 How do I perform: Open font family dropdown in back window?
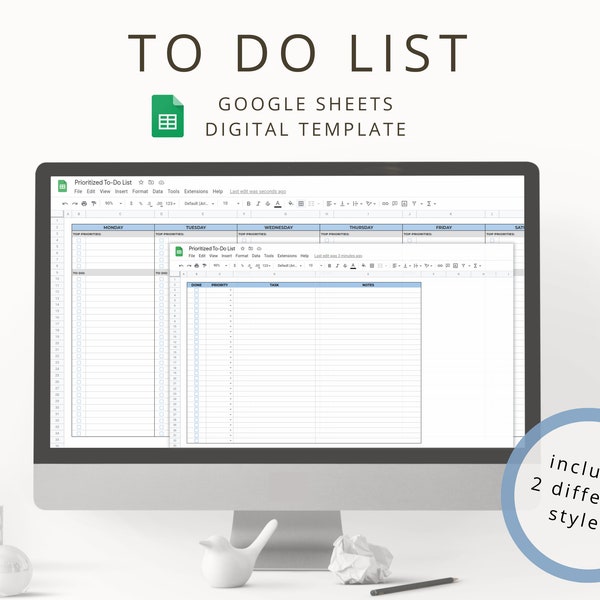(x=199, y=204)
